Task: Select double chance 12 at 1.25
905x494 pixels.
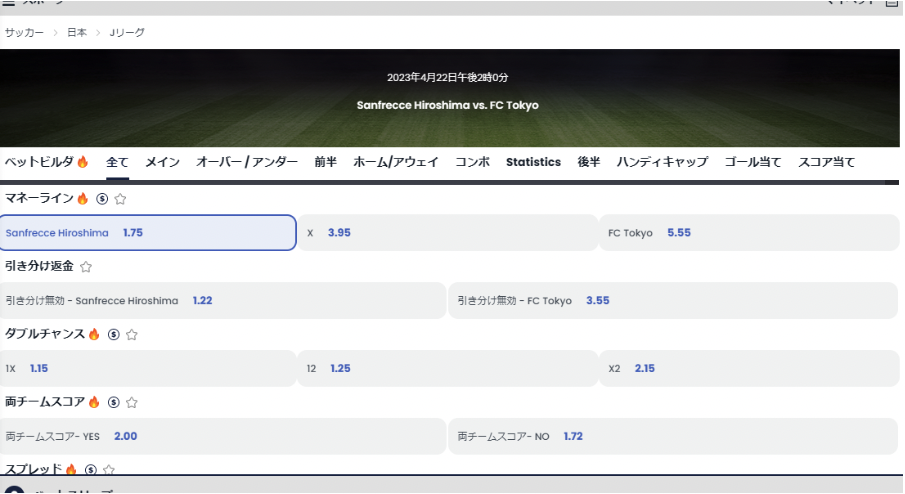Action: click(448, 368)
